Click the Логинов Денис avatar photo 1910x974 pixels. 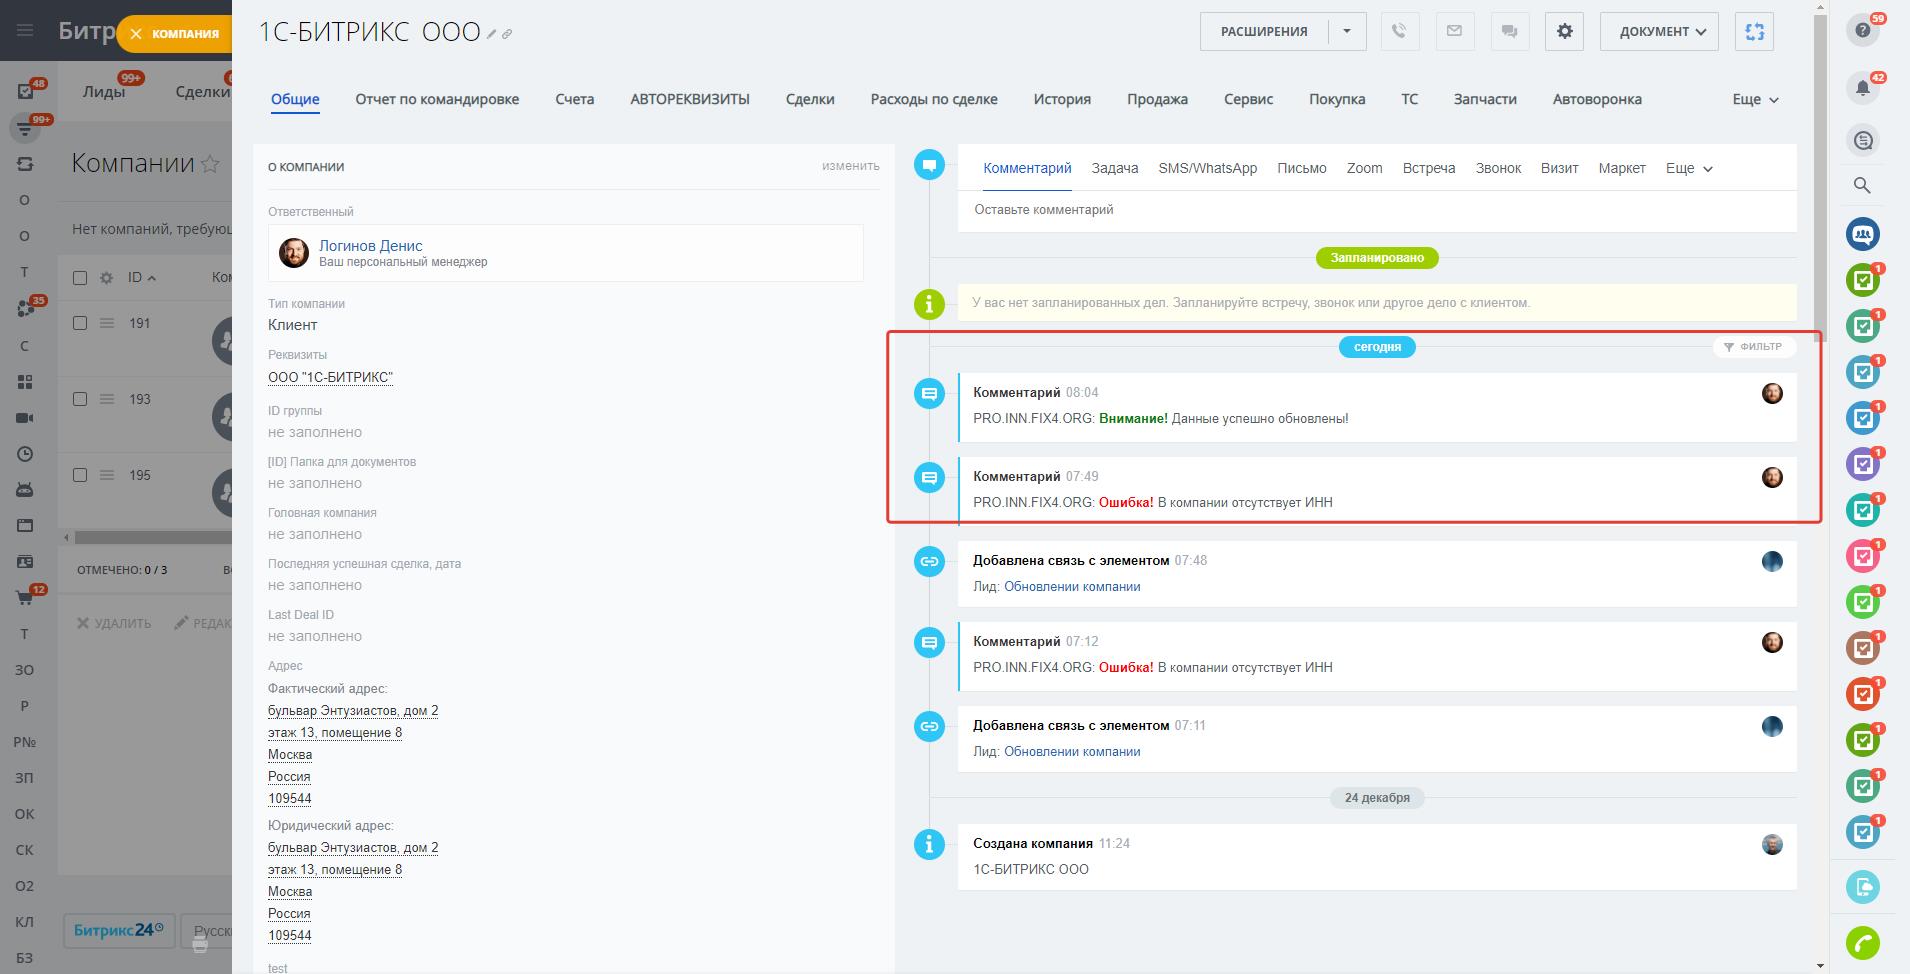[x=294, y=253]
